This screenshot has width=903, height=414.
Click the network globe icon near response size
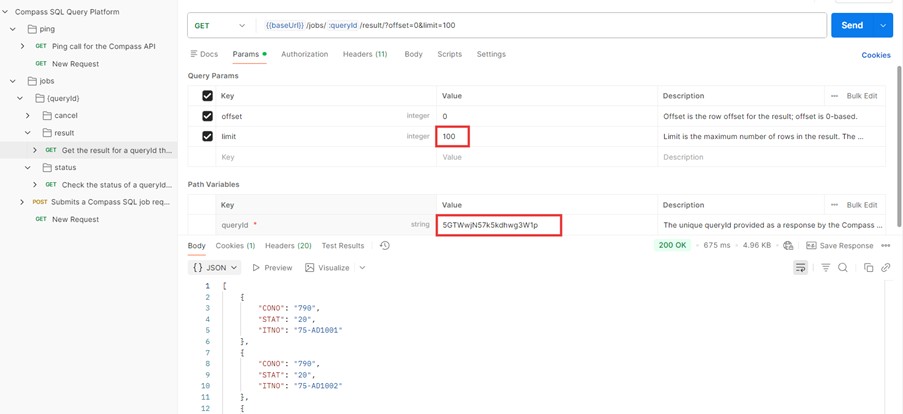pos(788,246)
